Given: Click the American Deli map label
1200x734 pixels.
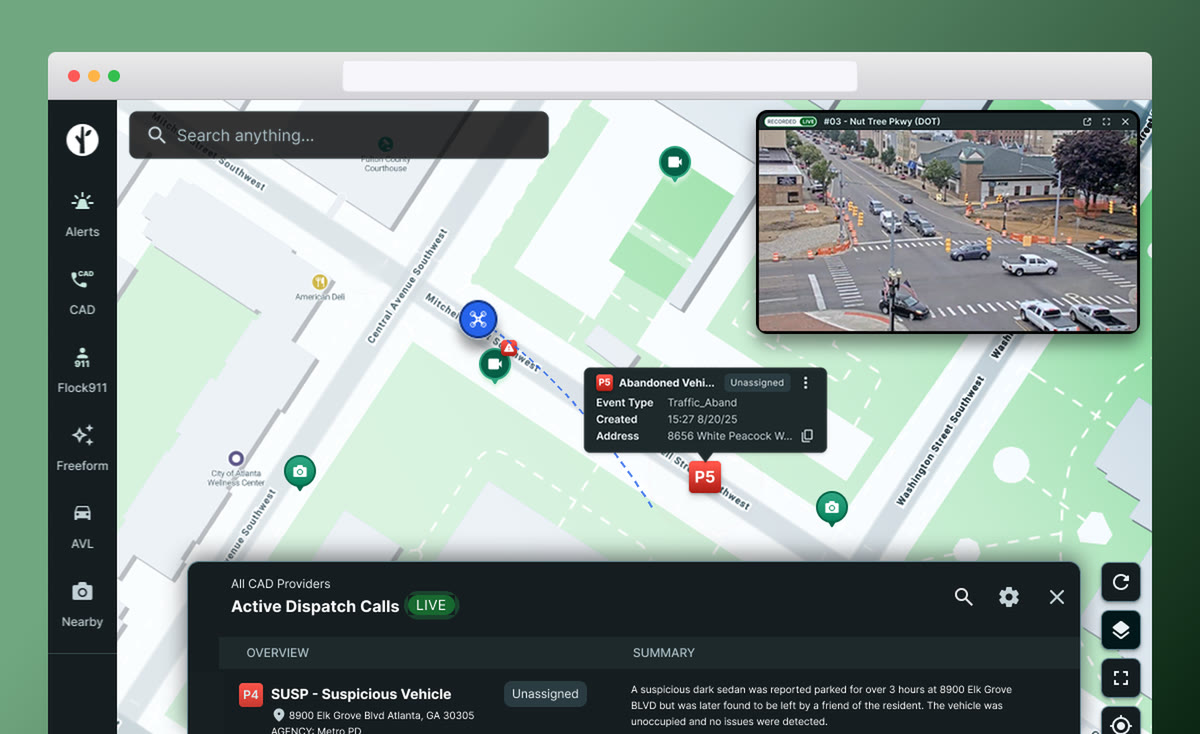Looking at the screenshot, I should [319, 297].
